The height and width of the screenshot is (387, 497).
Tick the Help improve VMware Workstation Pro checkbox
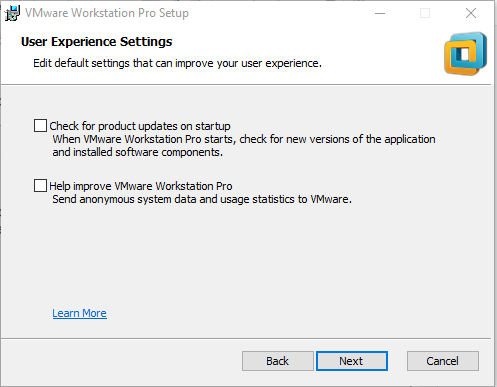40,186
